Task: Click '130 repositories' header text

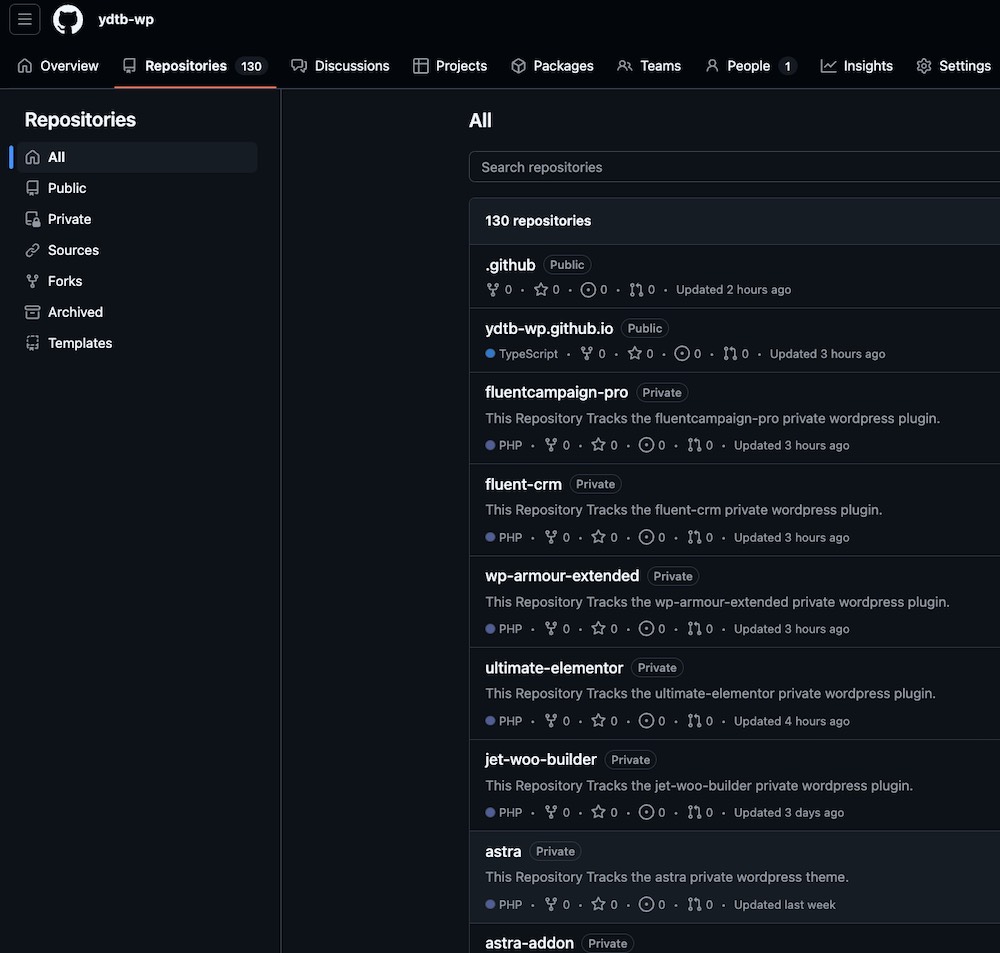Action: [538, 221]
